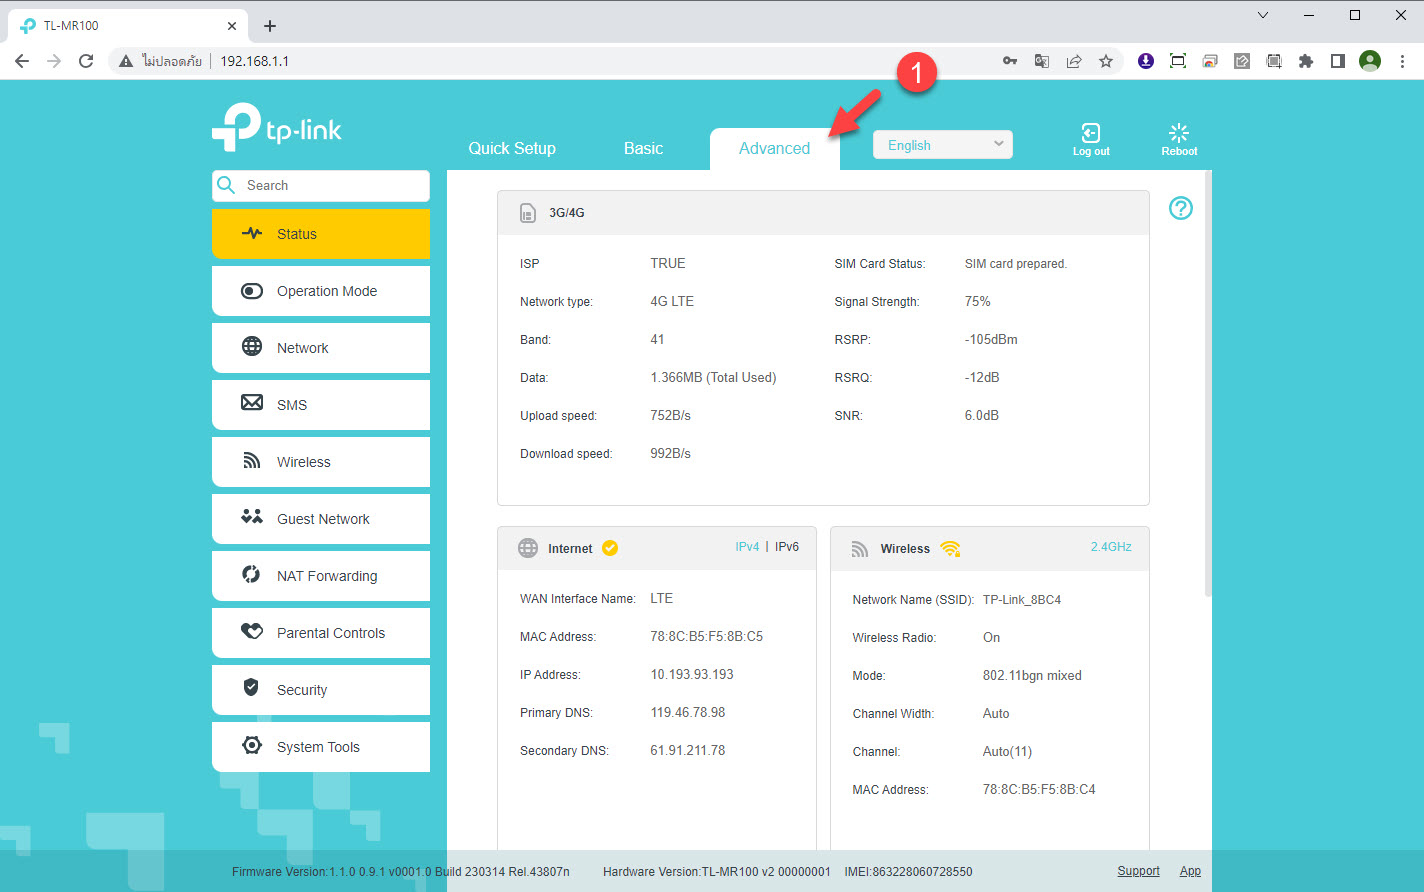Click the Network globe icon in sidebar
This screenshot has width=1424, height=892.
(x=252, y=347)
